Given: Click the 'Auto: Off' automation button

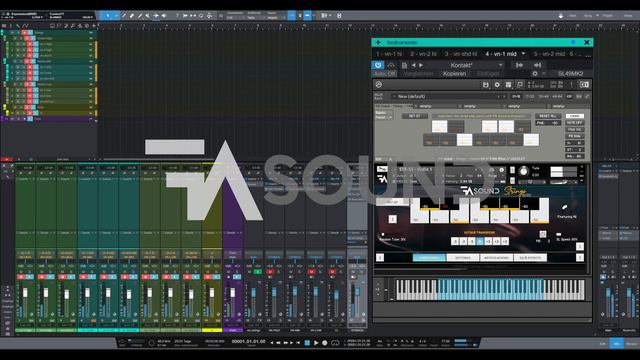Looking at the screenshot, I should 384,74.
